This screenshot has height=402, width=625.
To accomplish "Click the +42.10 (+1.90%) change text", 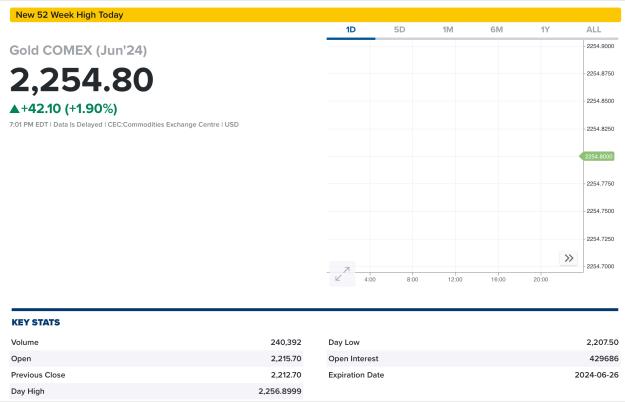I will tap(69, 109).
